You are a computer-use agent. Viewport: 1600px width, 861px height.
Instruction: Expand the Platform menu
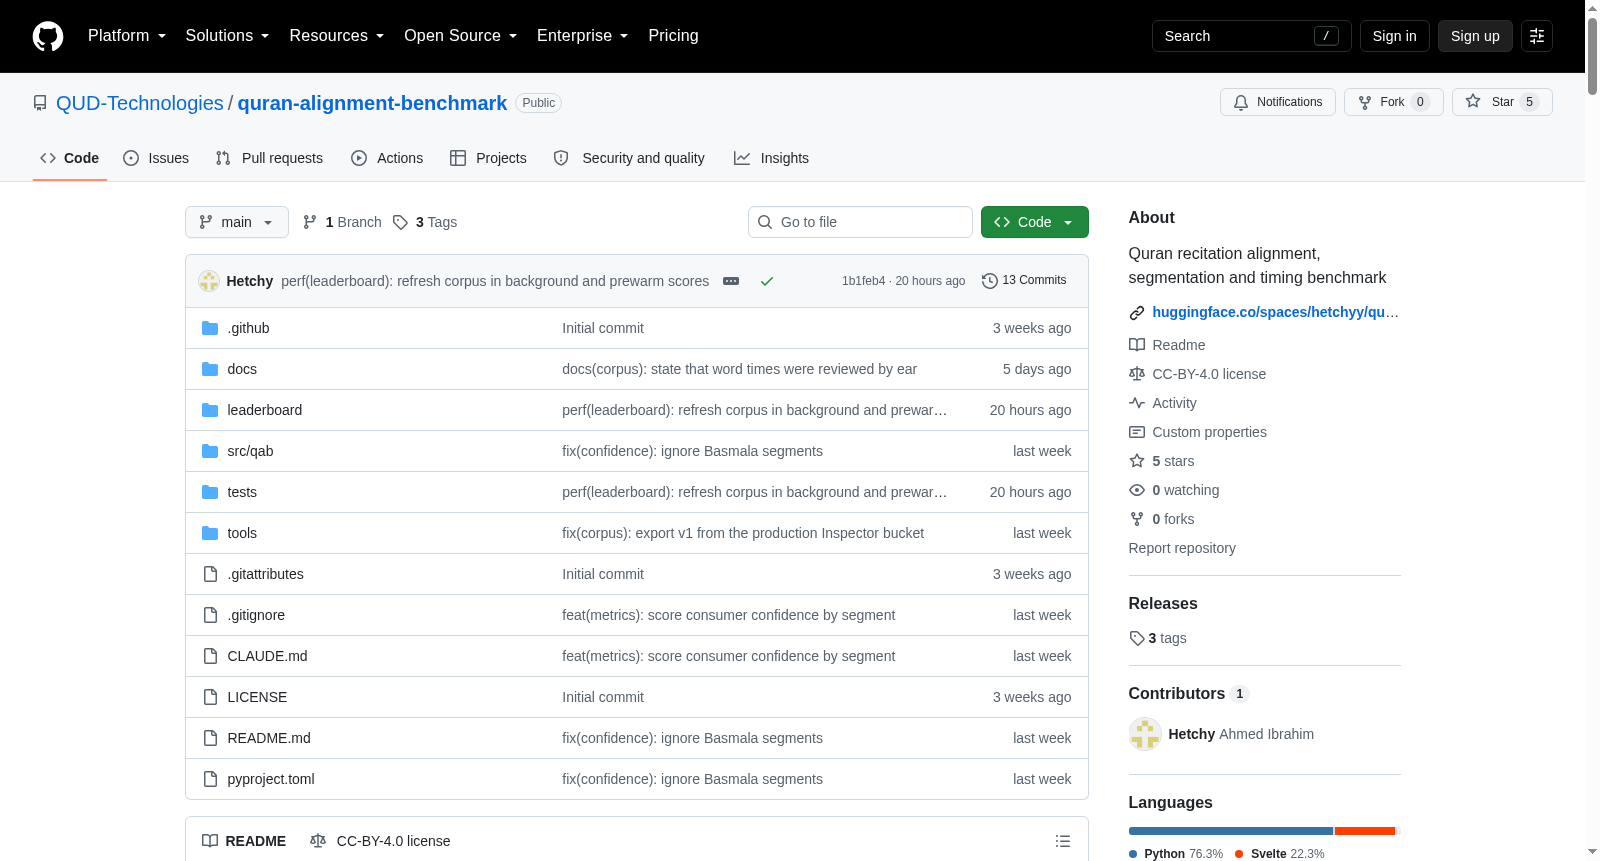pos(127,36)
